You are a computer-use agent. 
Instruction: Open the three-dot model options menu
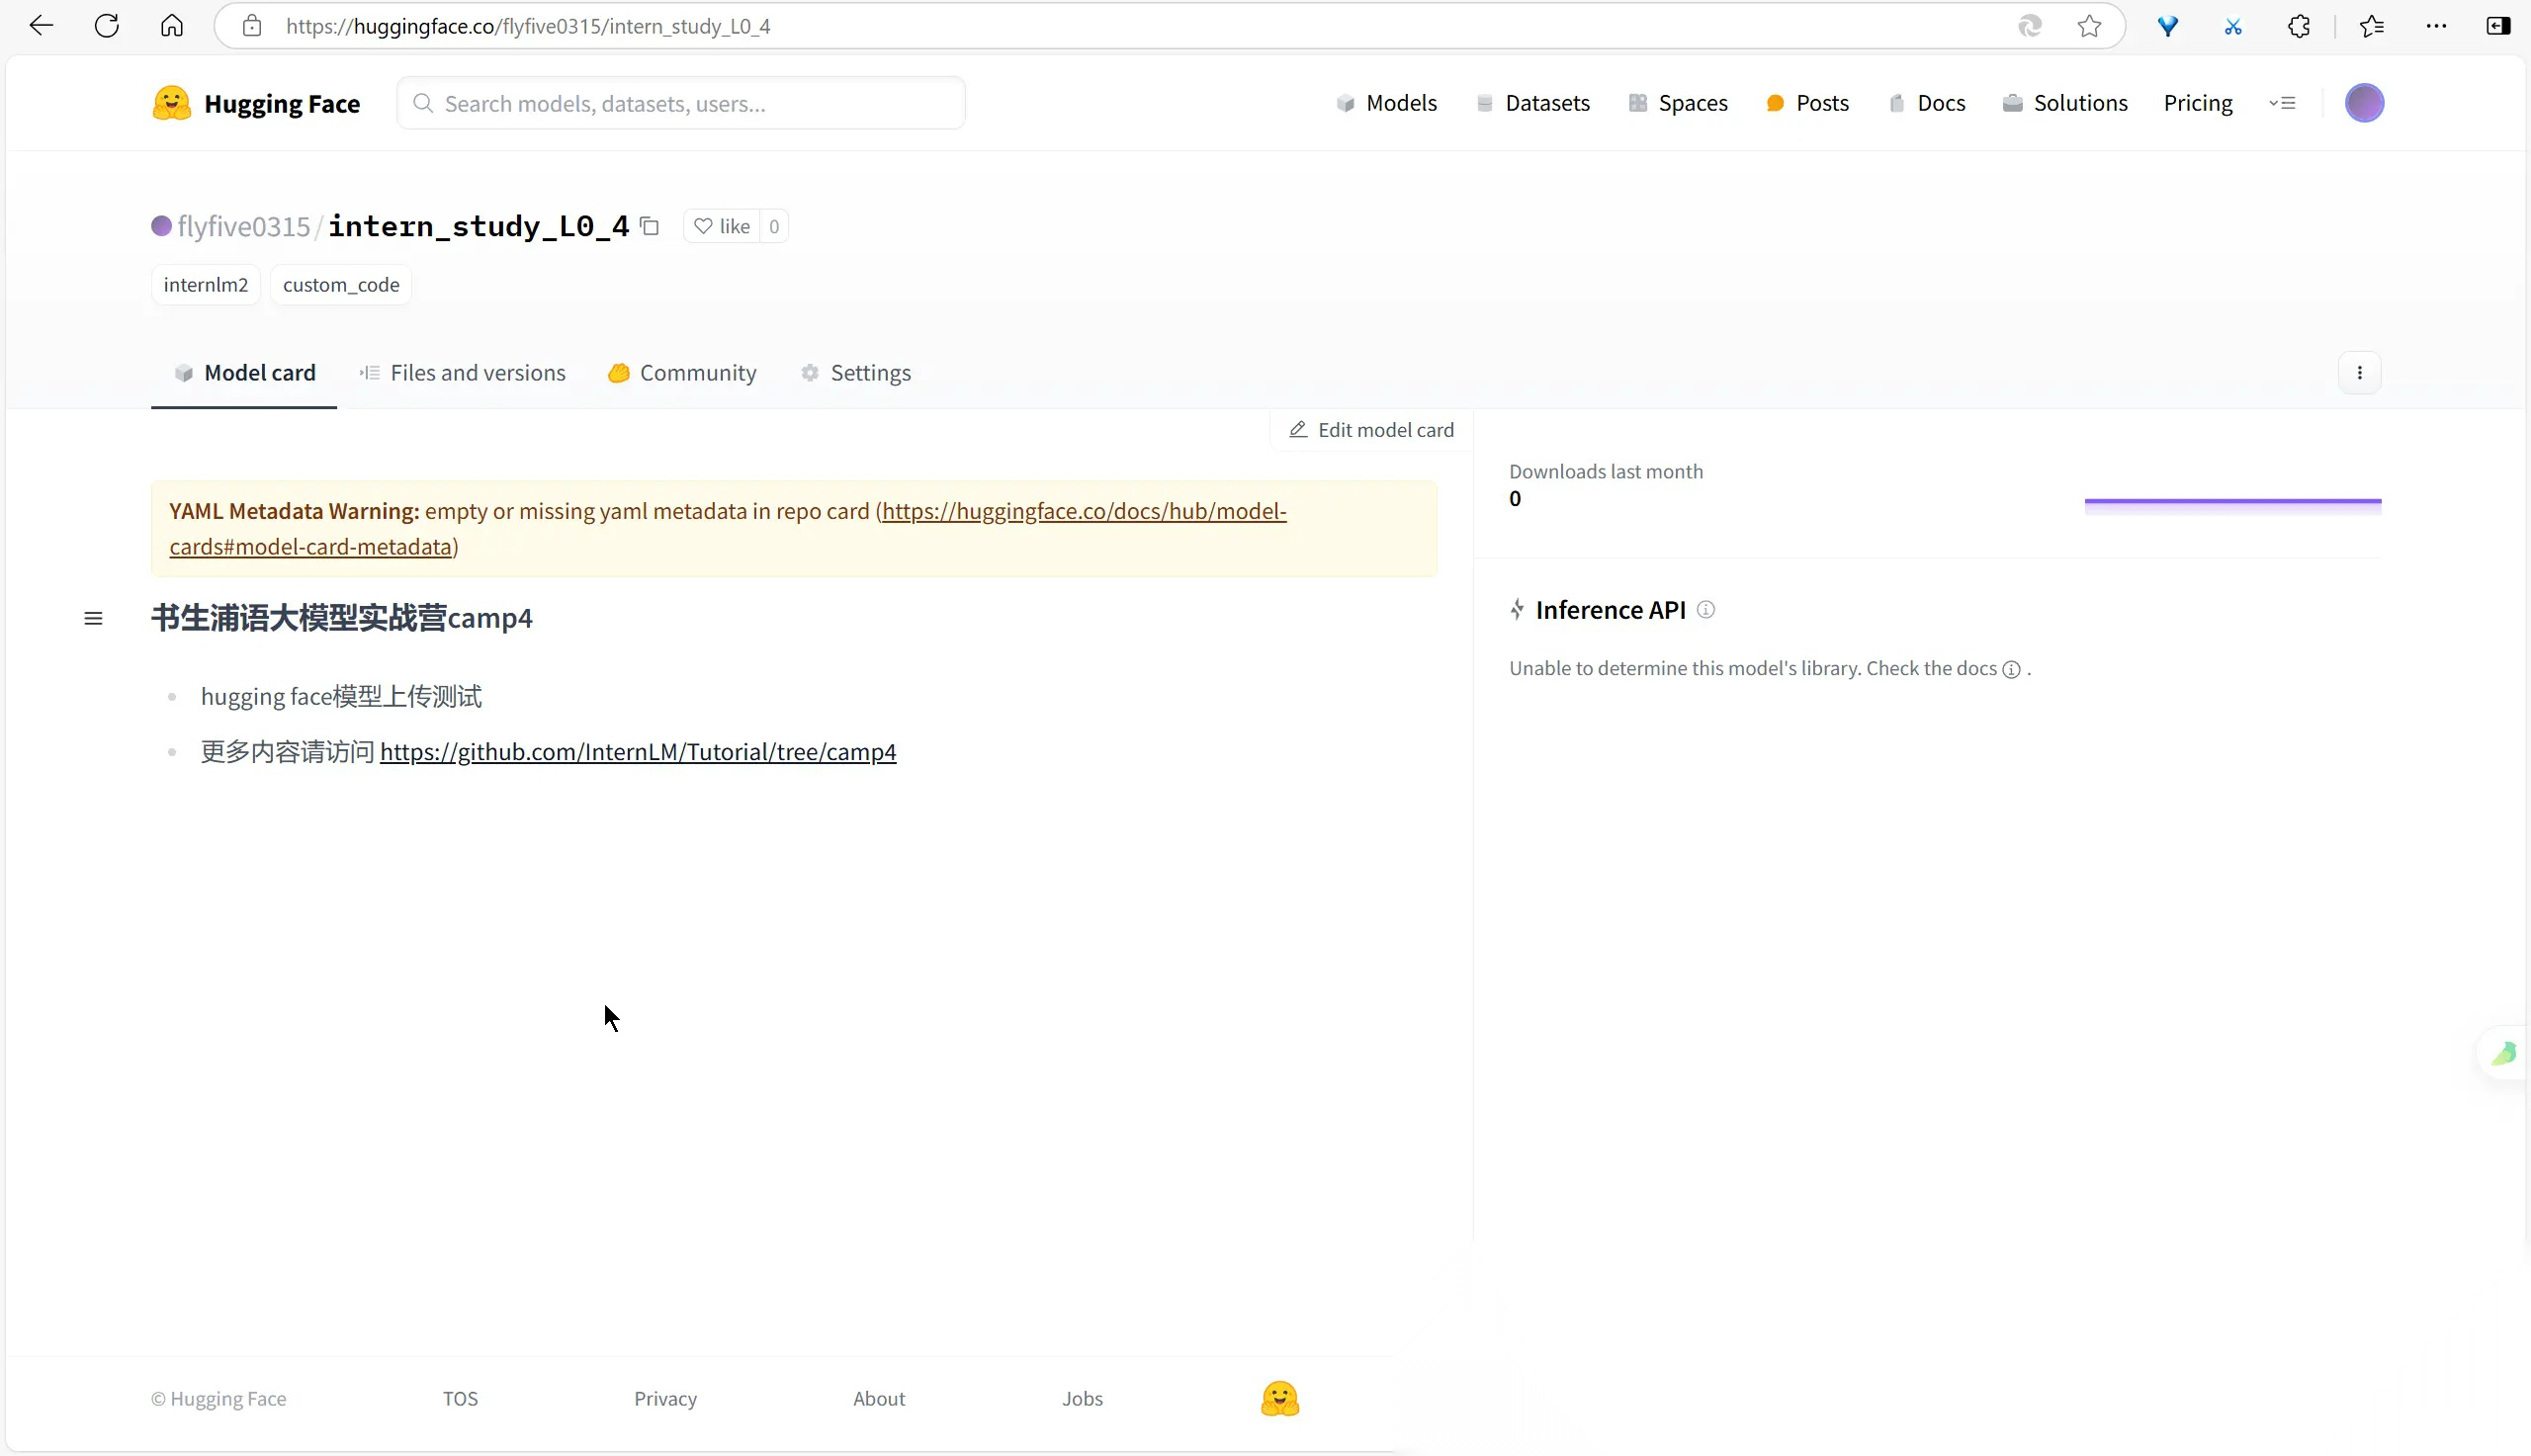[x=2359, y=373]
